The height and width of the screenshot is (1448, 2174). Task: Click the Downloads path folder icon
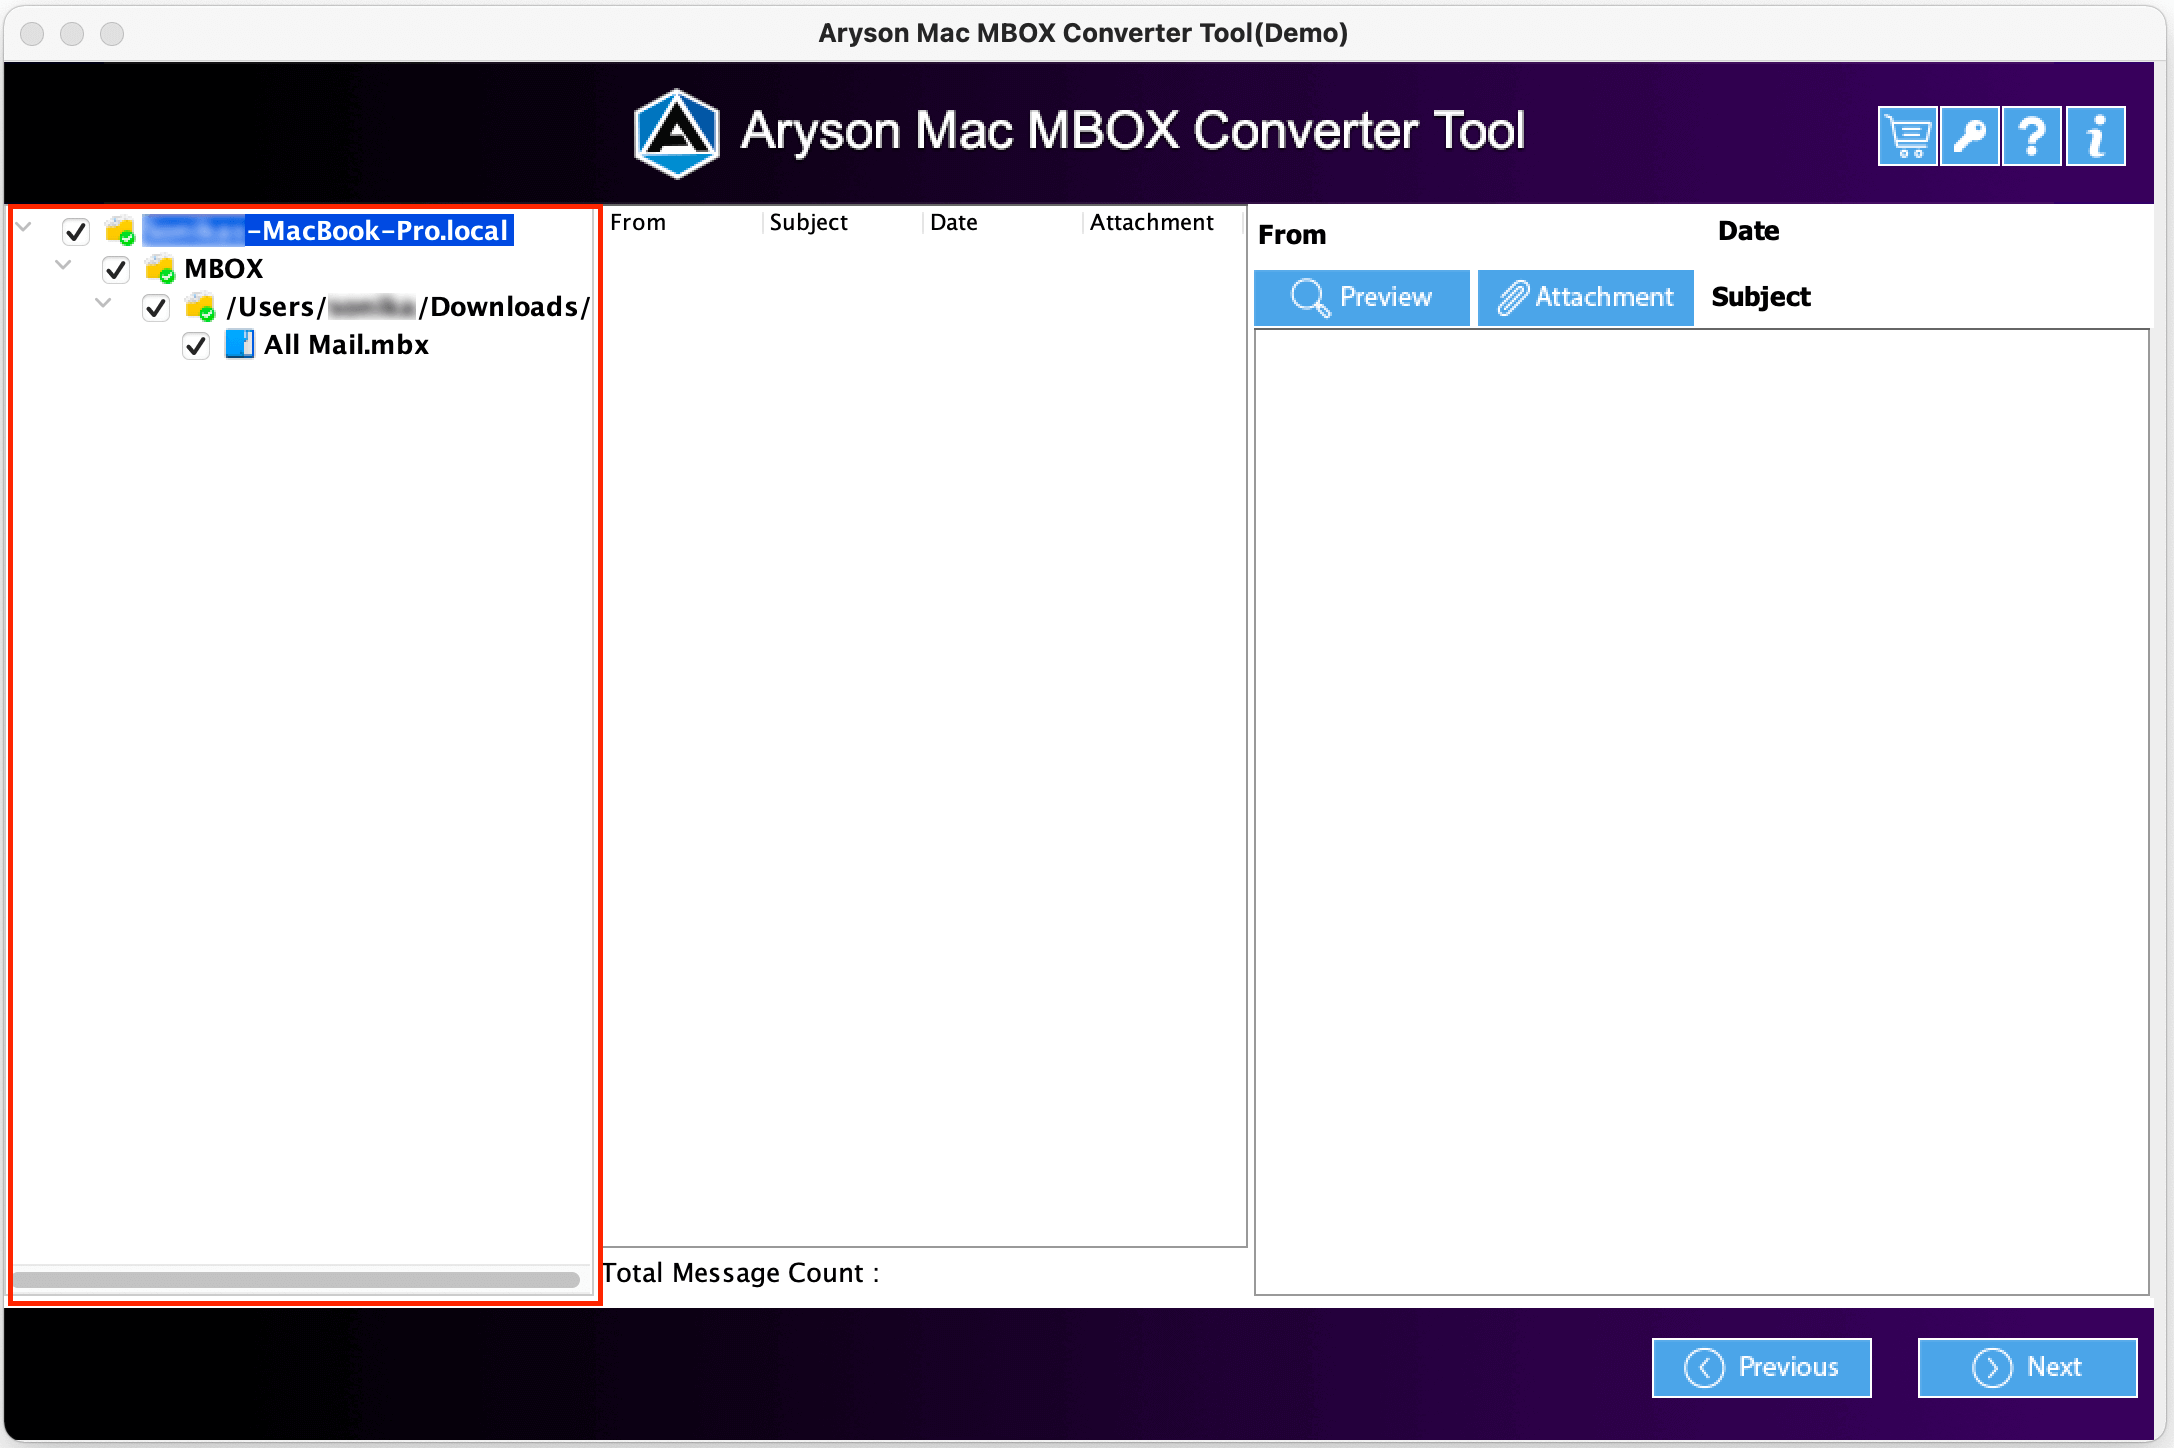pos(200,307)
